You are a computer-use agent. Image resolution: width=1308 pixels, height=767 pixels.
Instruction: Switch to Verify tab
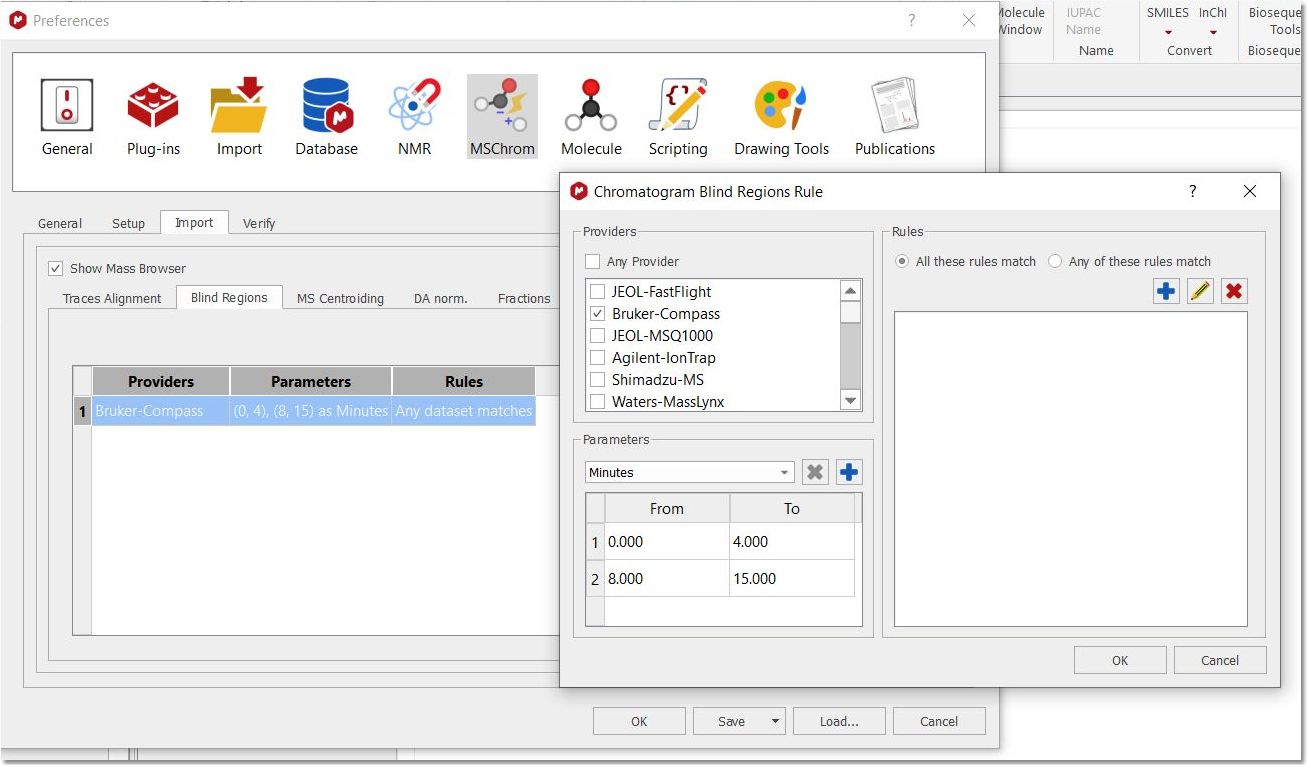pos(259,223)
